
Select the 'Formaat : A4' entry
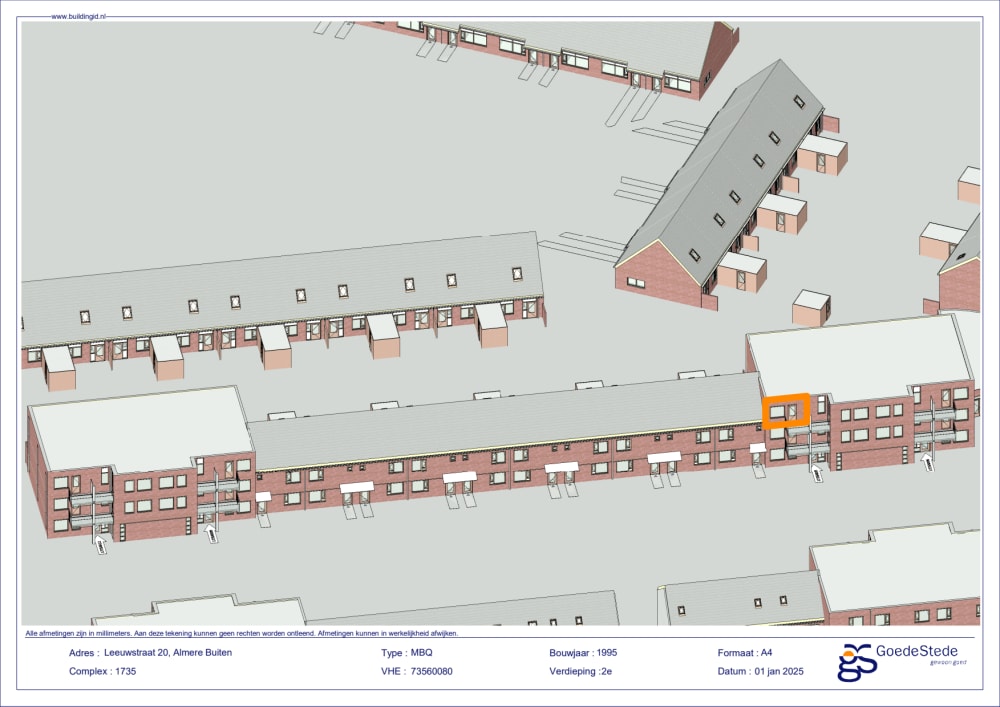click(745, 653)
